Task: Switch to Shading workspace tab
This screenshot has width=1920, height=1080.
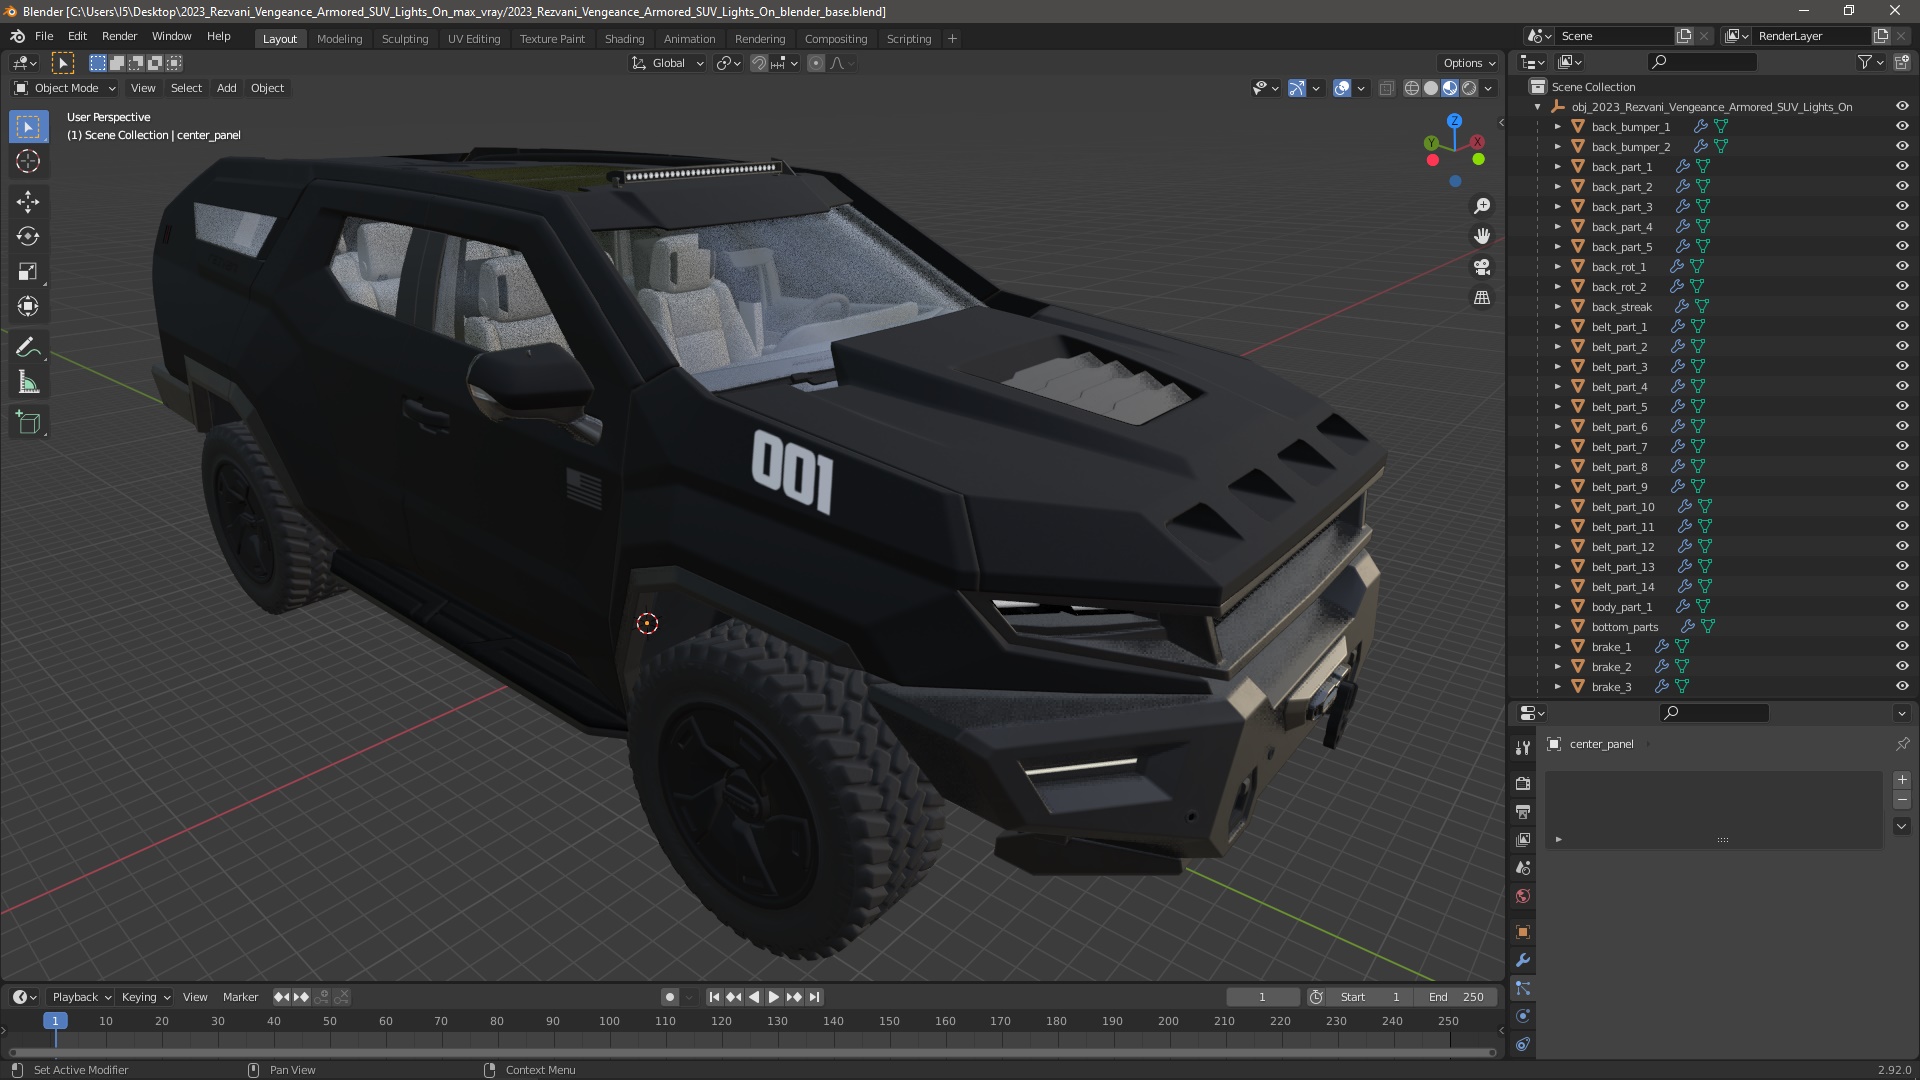Action: pyautogui.click(x=624, y=39)
